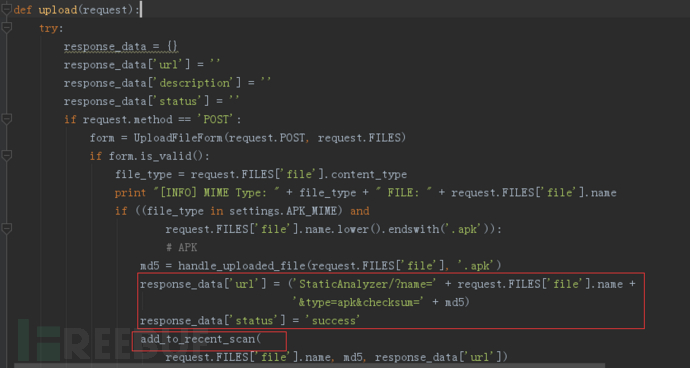This screenshot has height=368, width=690.
Task: Click the handle_uploaded_file function call
Action: coord(242,266)
